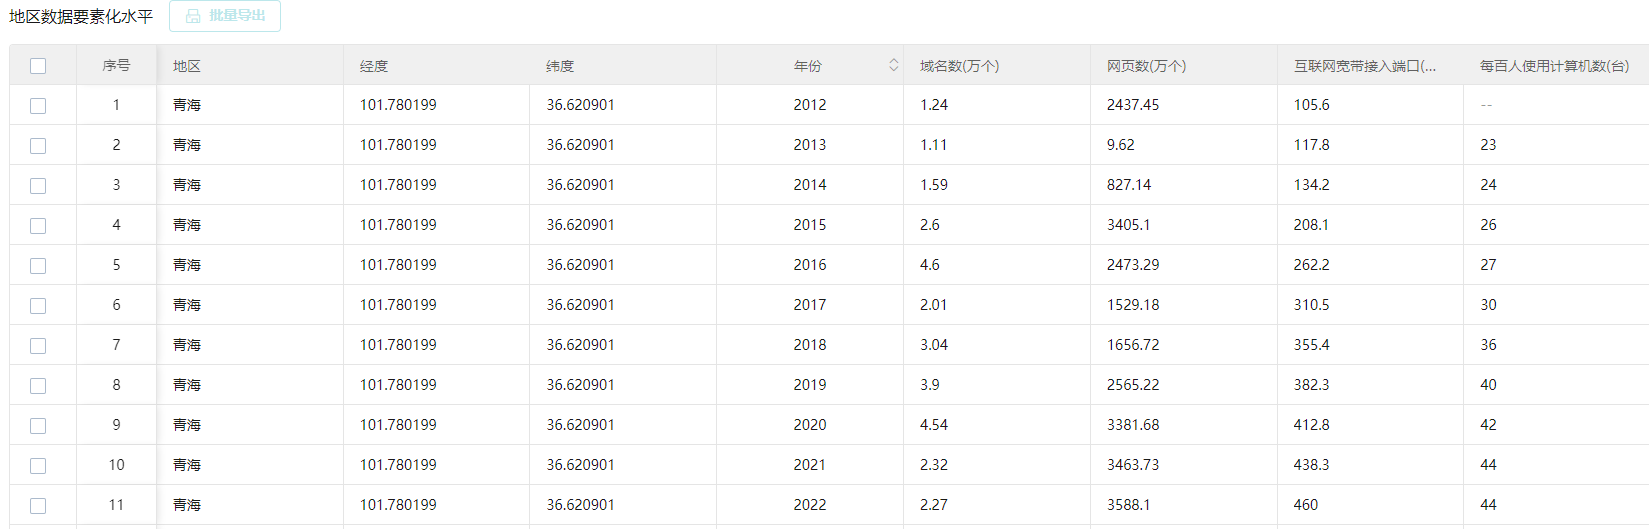Viewport: 1649px width, 529px height.
Task: Click the 2019 year cell in row 8
Action: [x=810, y=385]
